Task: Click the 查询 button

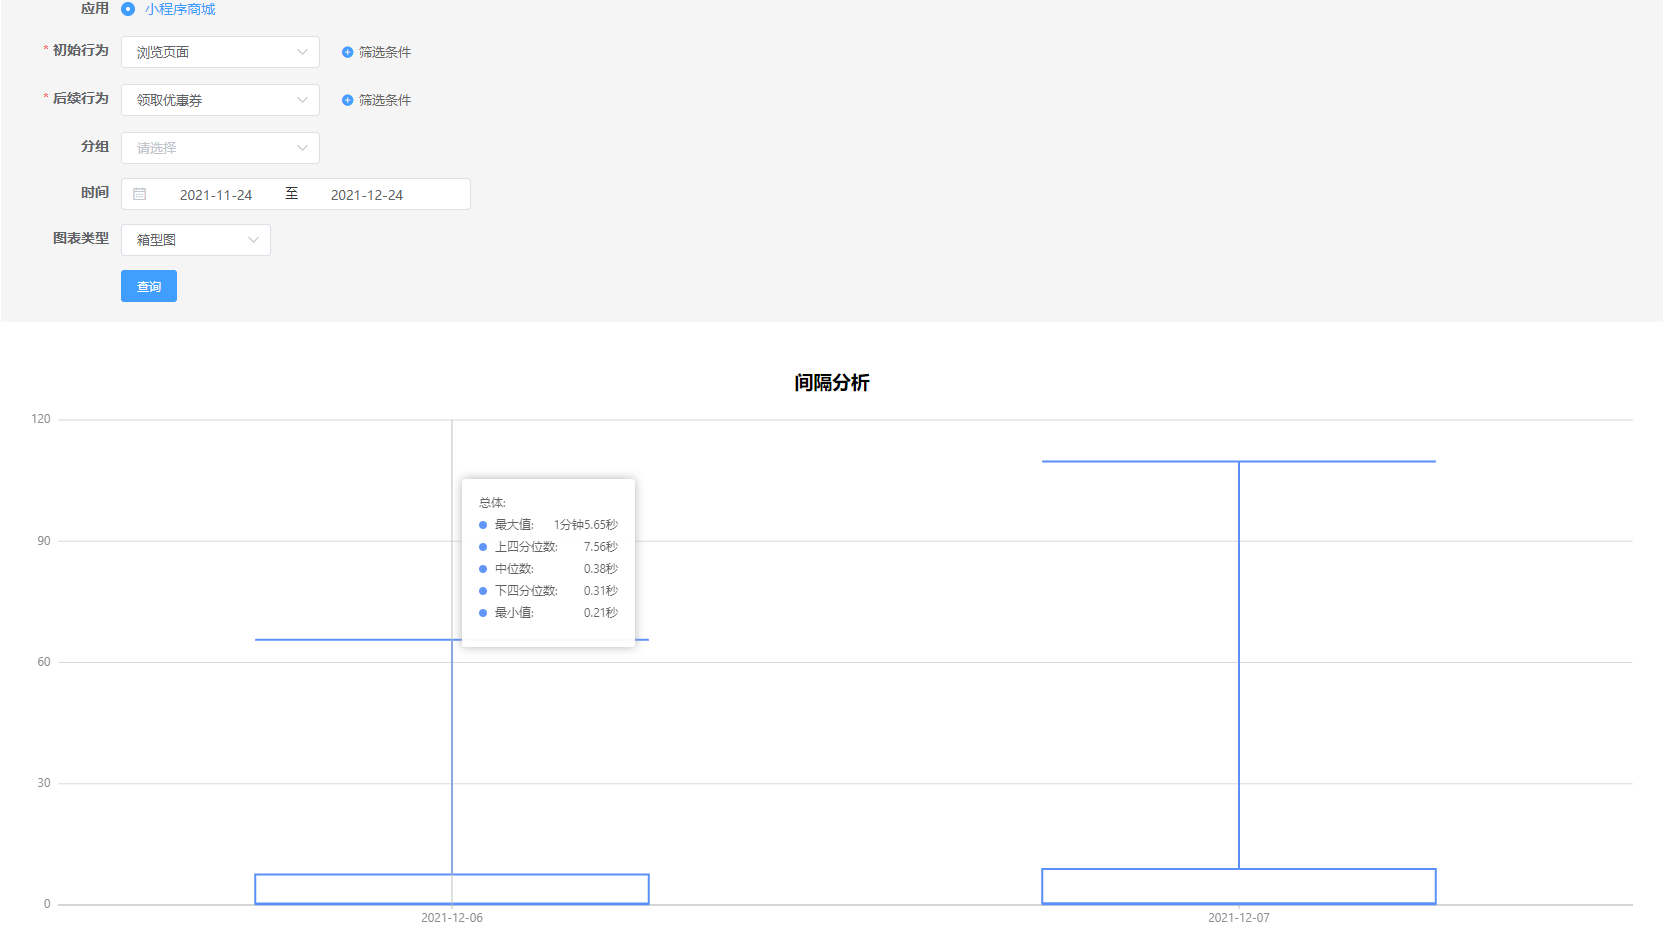Action: click(x=149, y=286)
